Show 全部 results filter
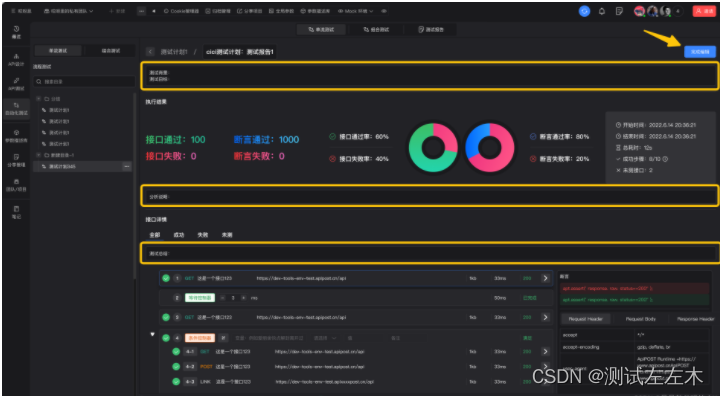Viewport: 720px width, 396px height. point(155,235)
